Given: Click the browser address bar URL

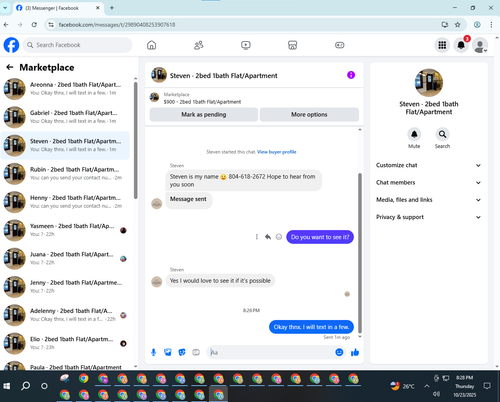Looking at the screenshot, I should pyautogui.click(x=117, y=25).
